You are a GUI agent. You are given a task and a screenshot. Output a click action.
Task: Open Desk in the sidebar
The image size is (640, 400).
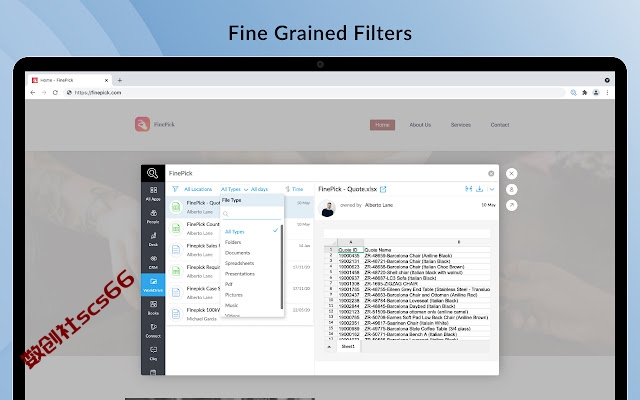pyautogui.click(x=153, y=239)
